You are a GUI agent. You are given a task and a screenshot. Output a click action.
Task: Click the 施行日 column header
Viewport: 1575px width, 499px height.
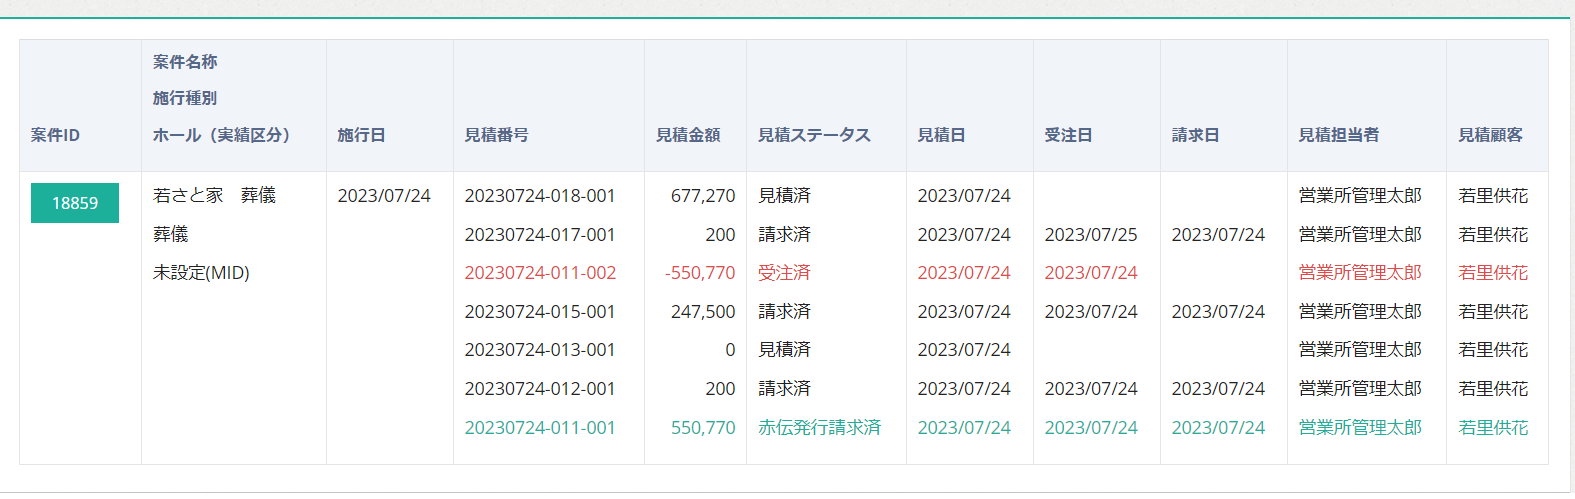click(361, 135)
